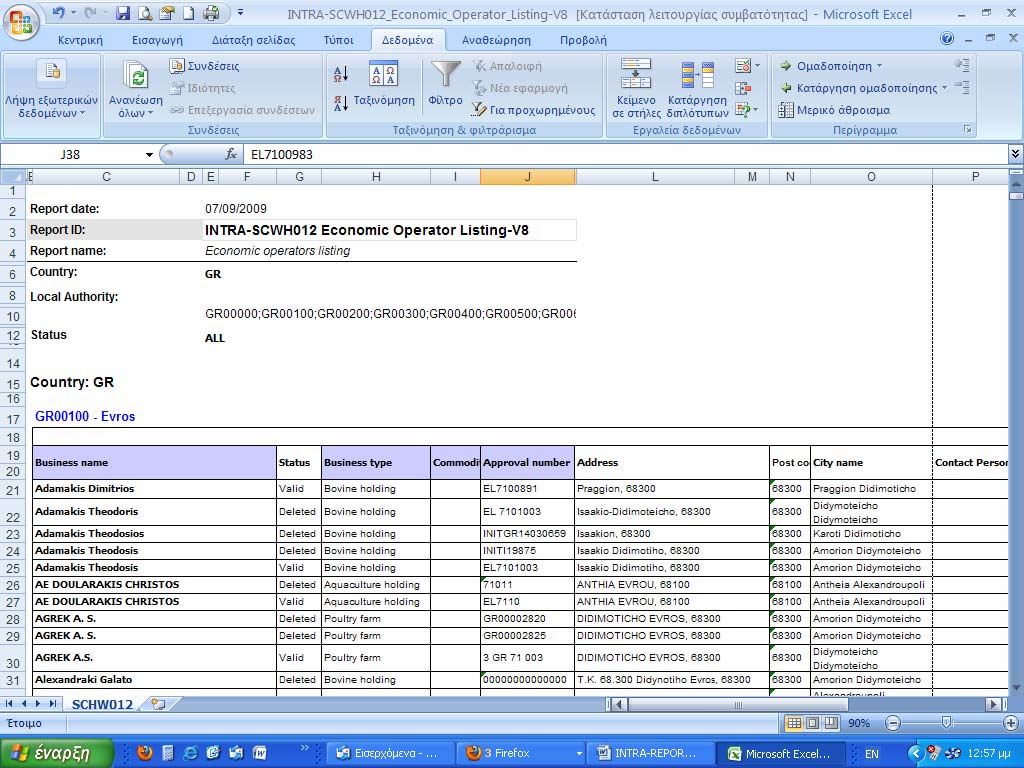
Task: Open Print Preview from quick access toolbar
Action: click(145, 12)
